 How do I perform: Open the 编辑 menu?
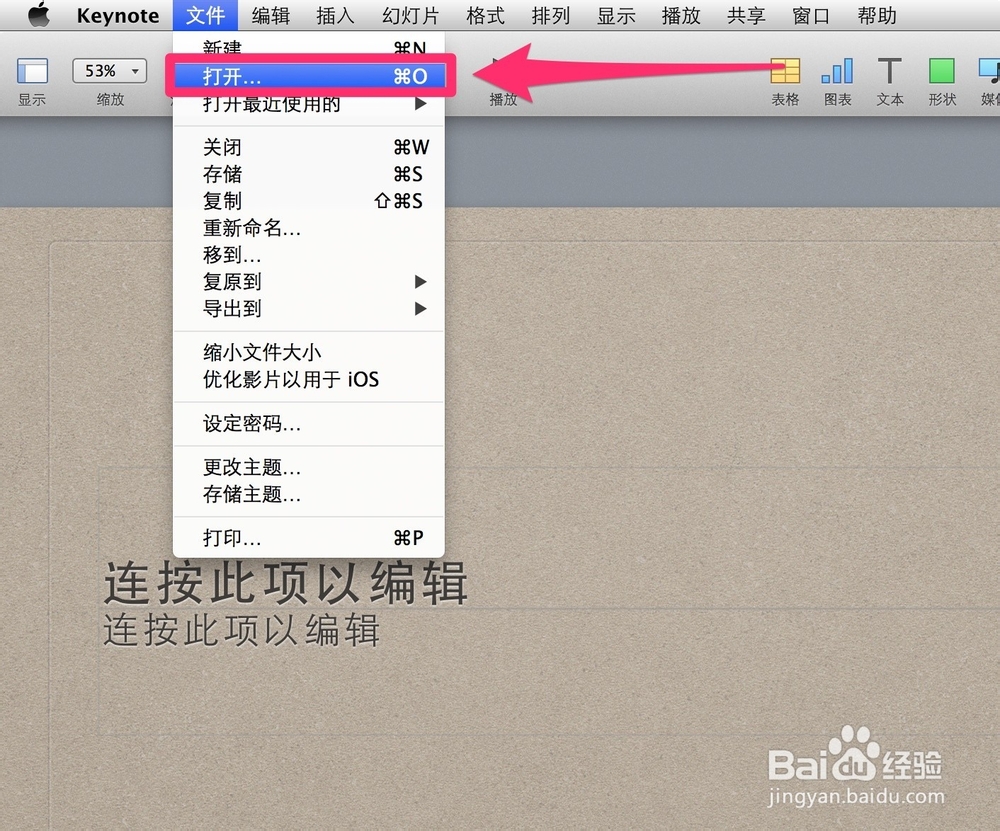coord(271,15)
